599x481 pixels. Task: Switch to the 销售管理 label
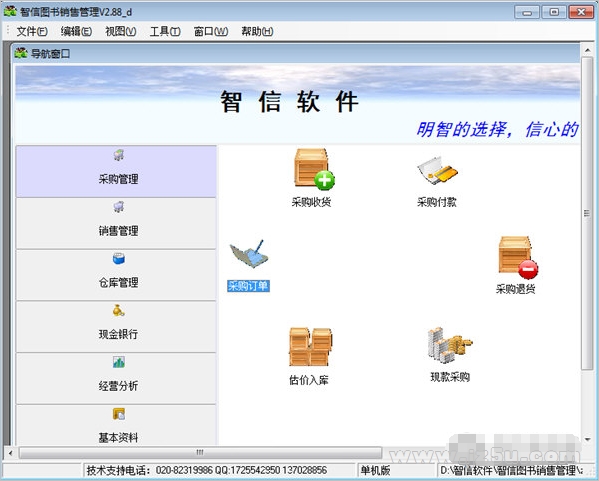tap(118, 231)
